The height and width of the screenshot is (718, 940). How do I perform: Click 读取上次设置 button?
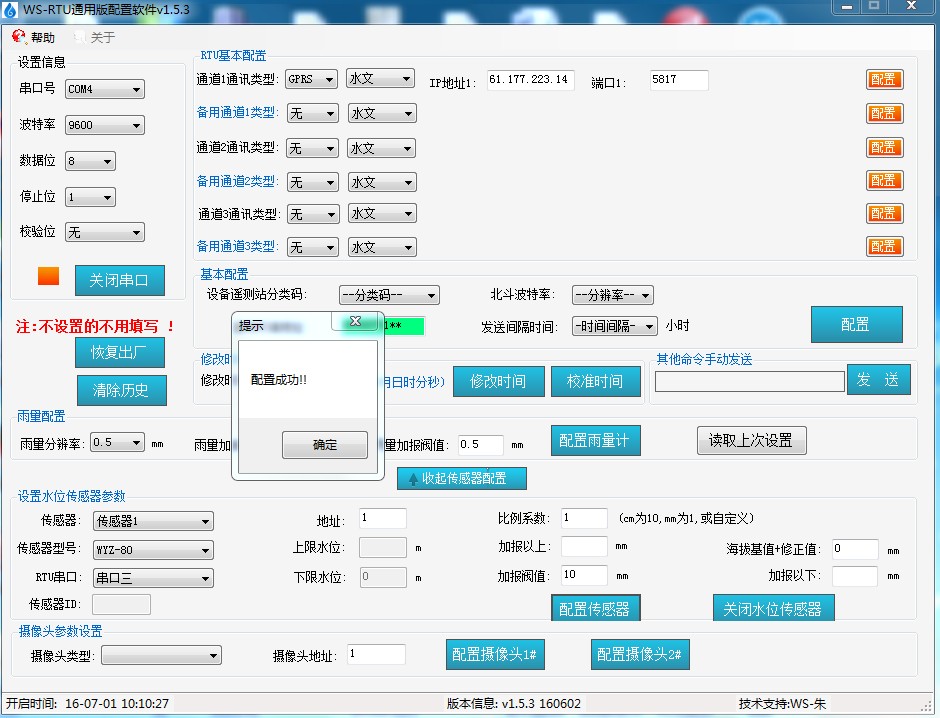pos(751,440)
